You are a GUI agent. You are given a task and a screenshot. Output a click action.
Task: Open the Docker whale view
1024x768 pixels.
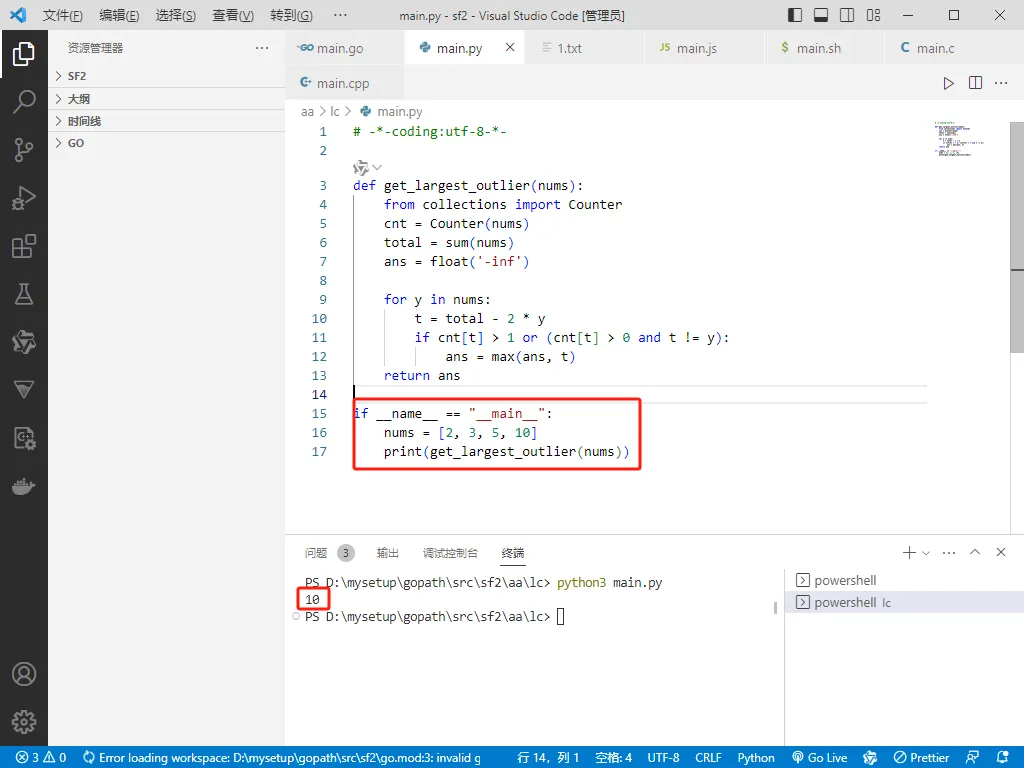24,487
